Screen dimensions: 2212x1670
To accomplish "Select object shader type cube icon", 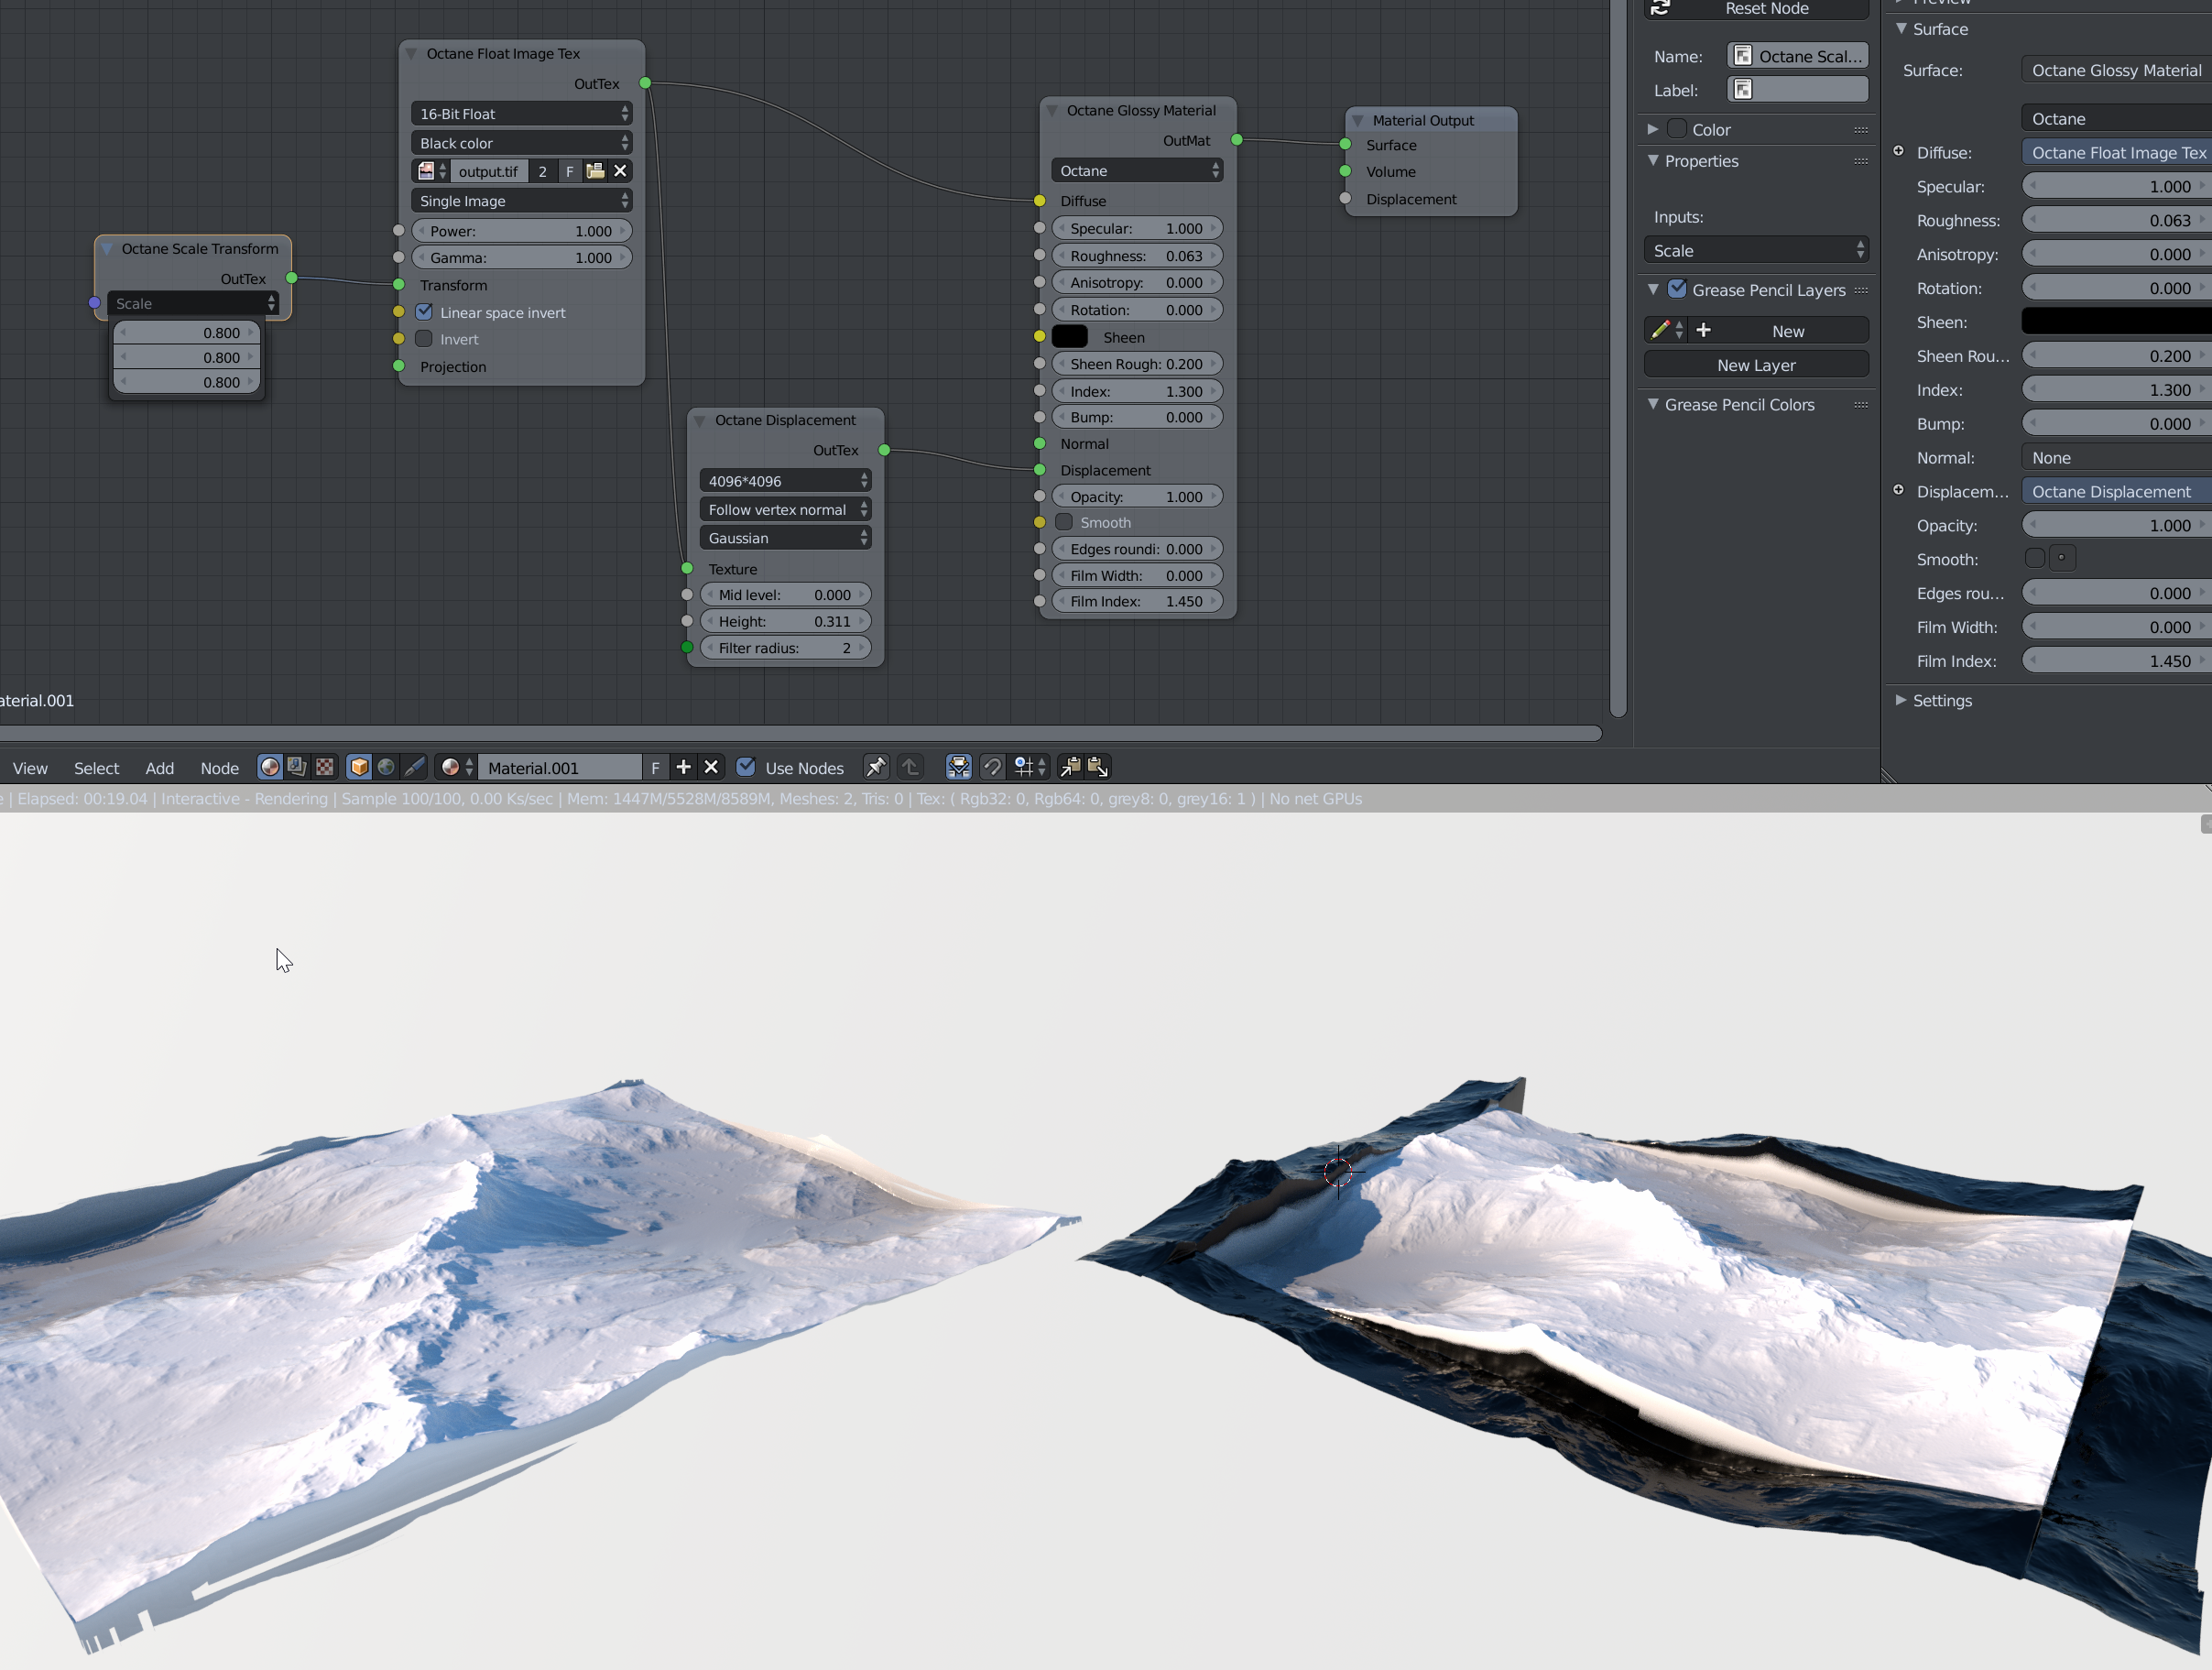I will 359,767.
